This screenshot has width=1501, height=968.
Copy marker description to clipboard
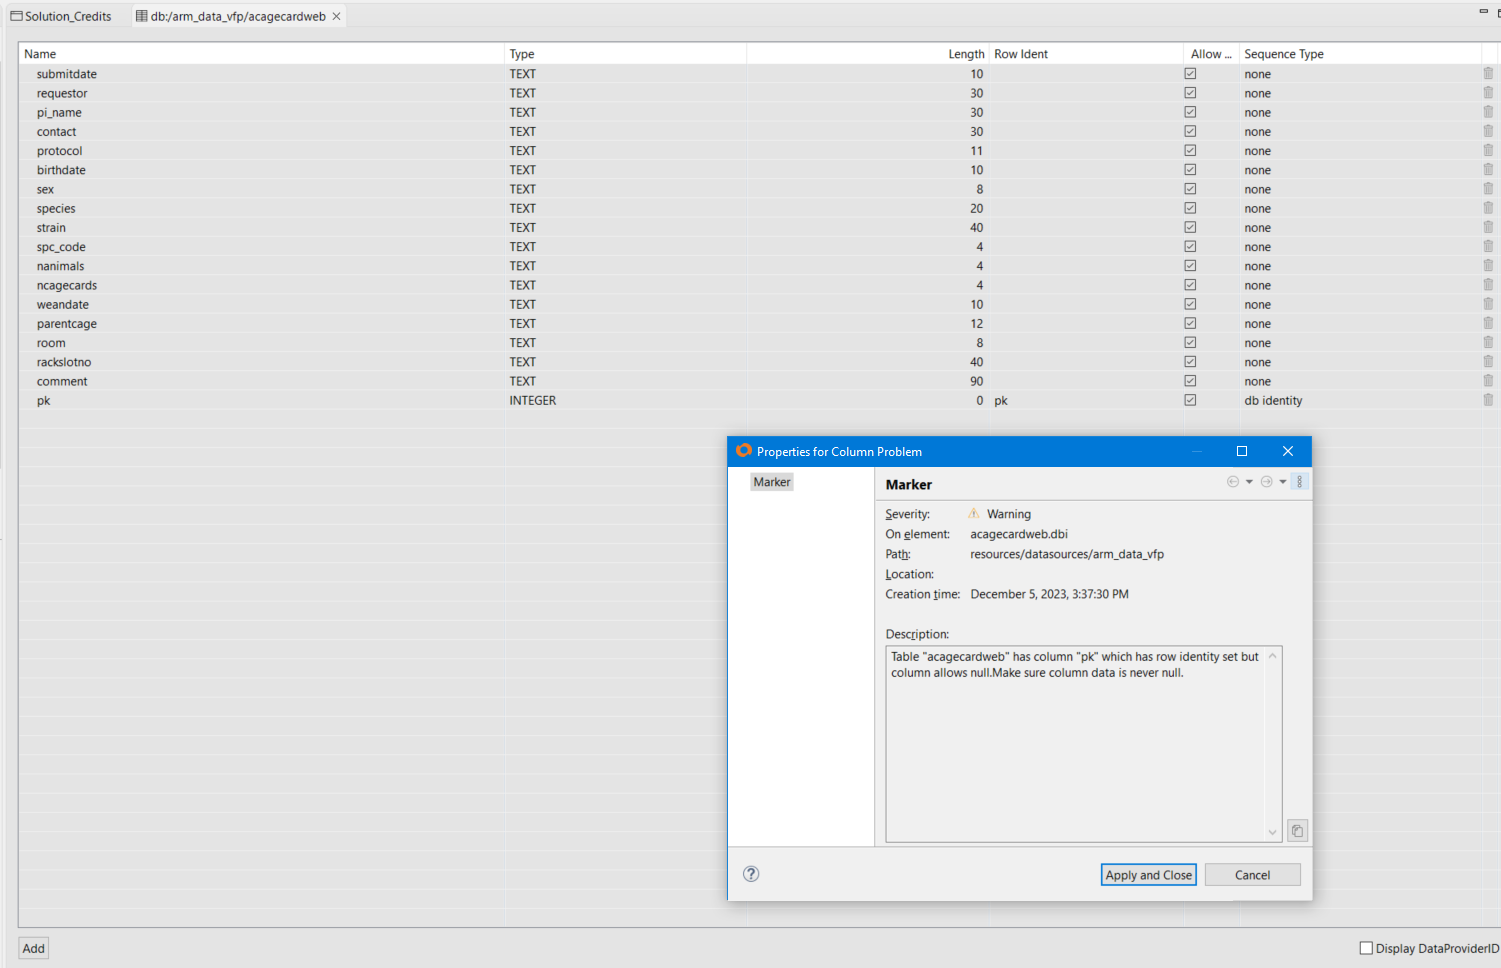coord(1297,831)
